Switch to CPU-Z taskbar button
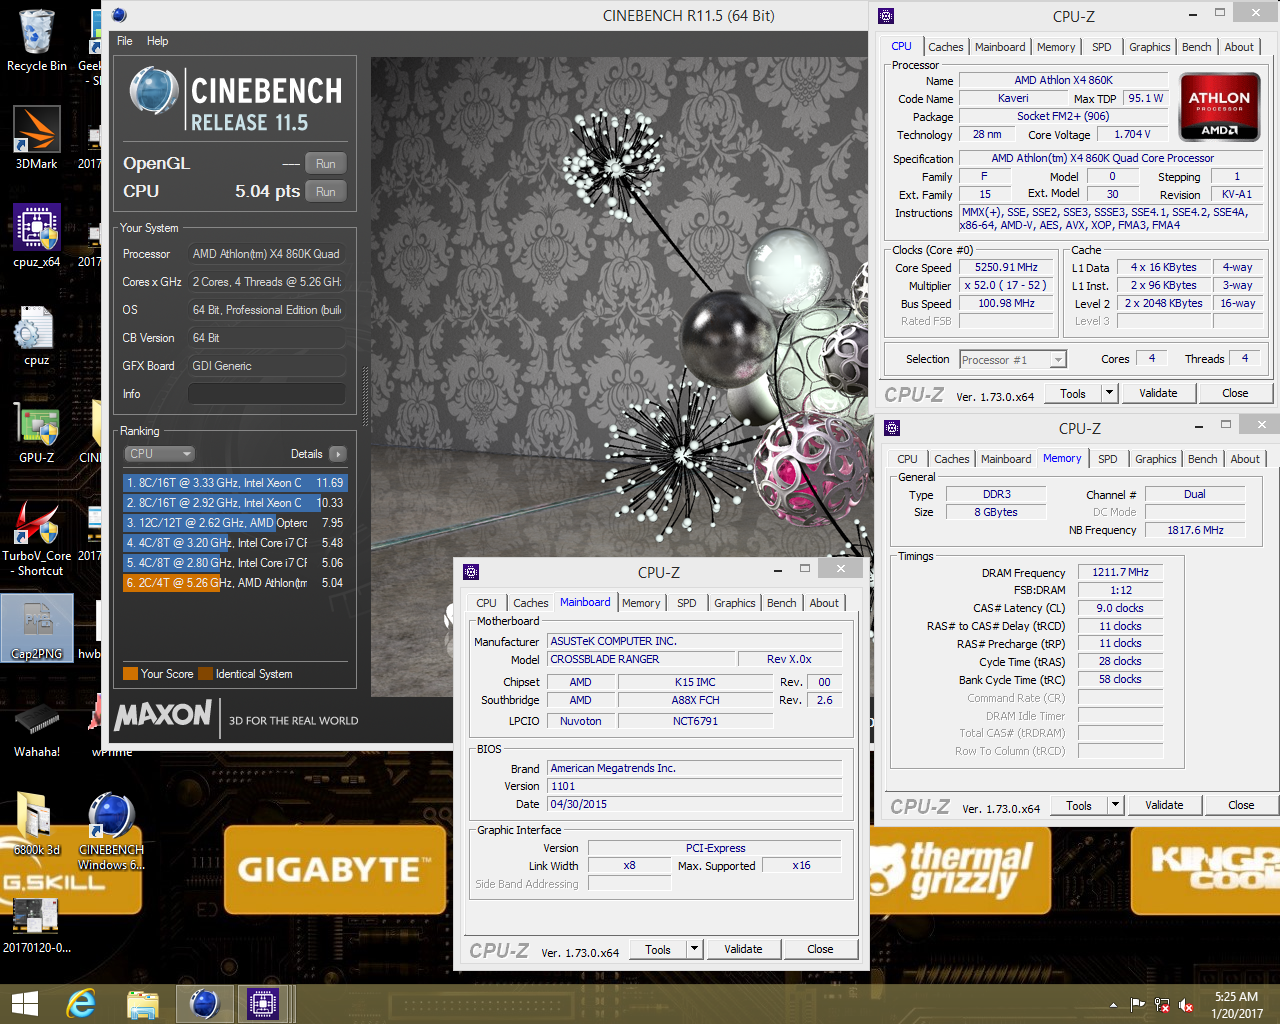The width and height of the screenshot is (1280, 1024). coord(263,1004)
